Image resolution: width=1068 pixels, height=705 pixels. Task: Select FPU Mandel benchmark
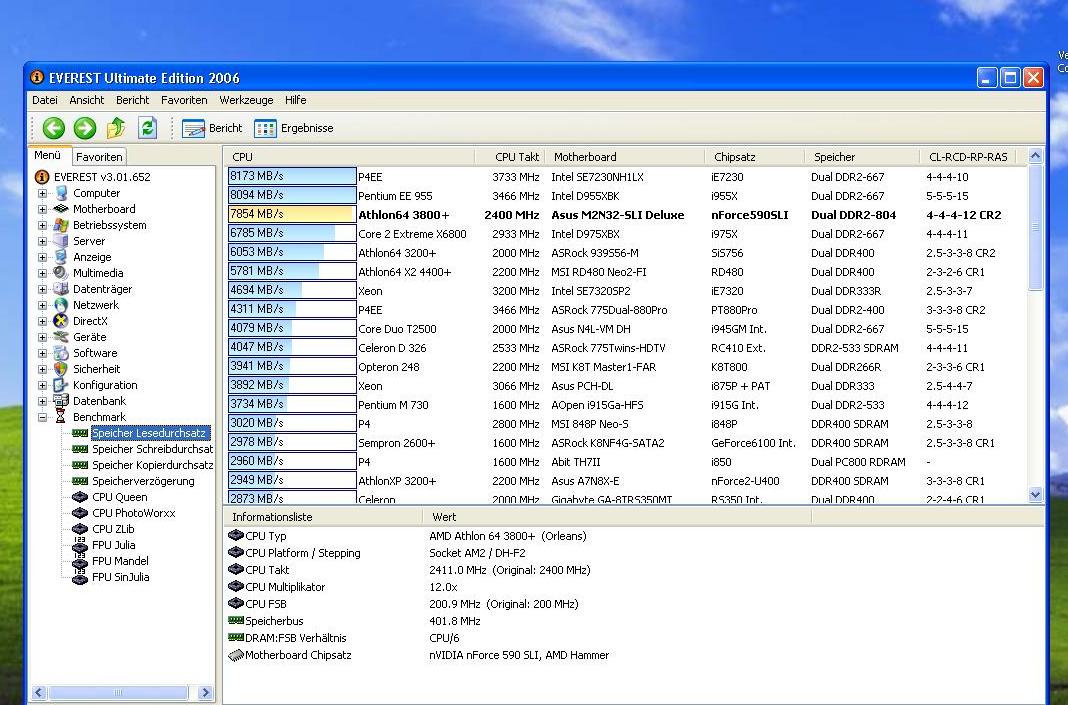pyautogui.click(x=120, y=561)
